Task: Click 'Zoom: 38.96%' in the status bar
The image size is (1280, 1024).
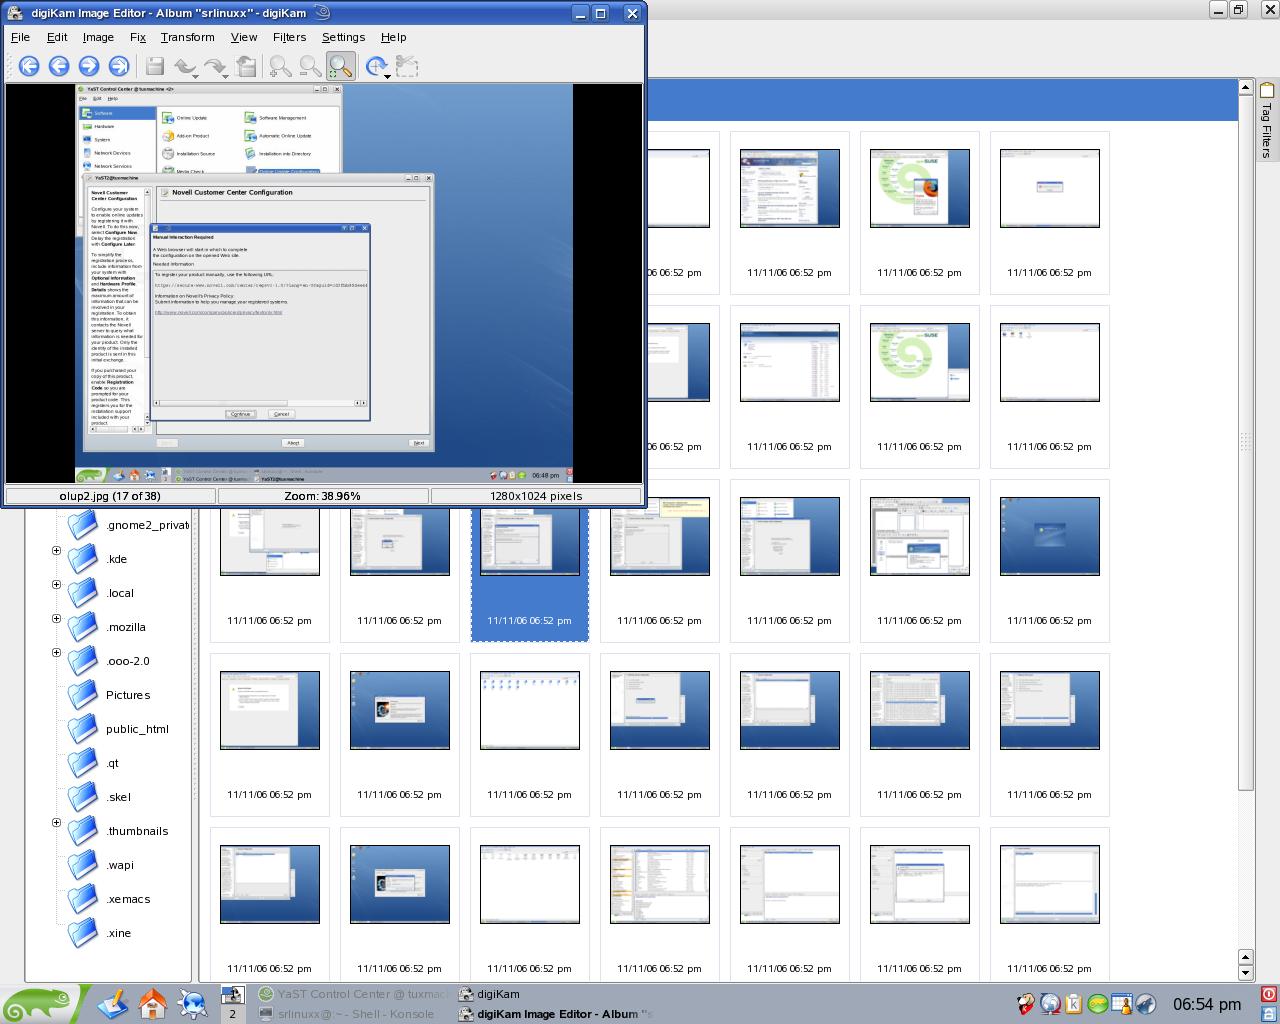Action: pos(322,496)
